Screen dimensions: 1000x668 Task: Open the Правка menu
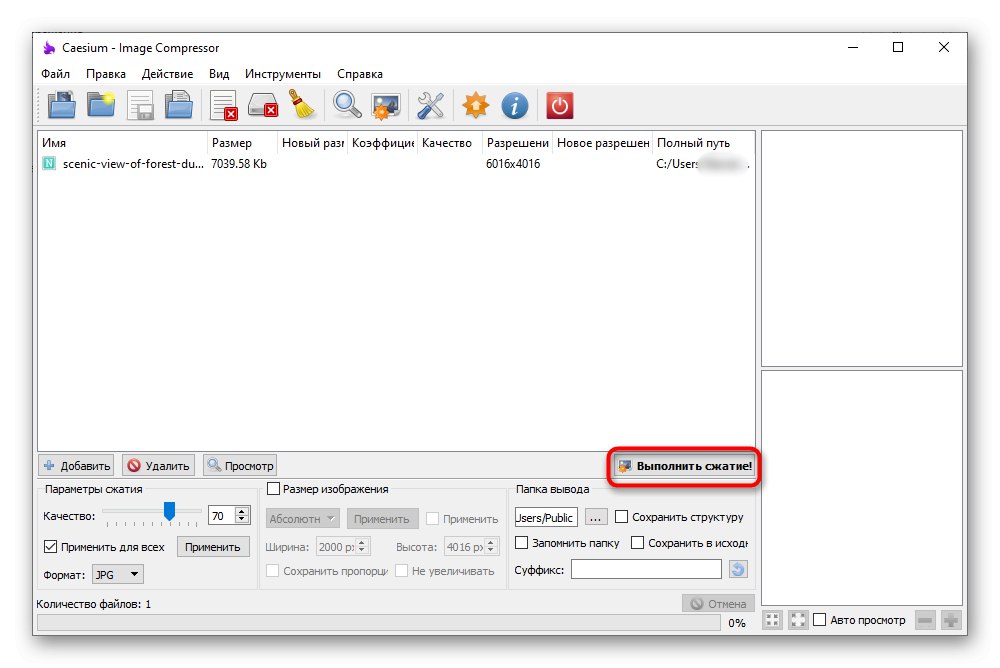(x=106, y=74)
